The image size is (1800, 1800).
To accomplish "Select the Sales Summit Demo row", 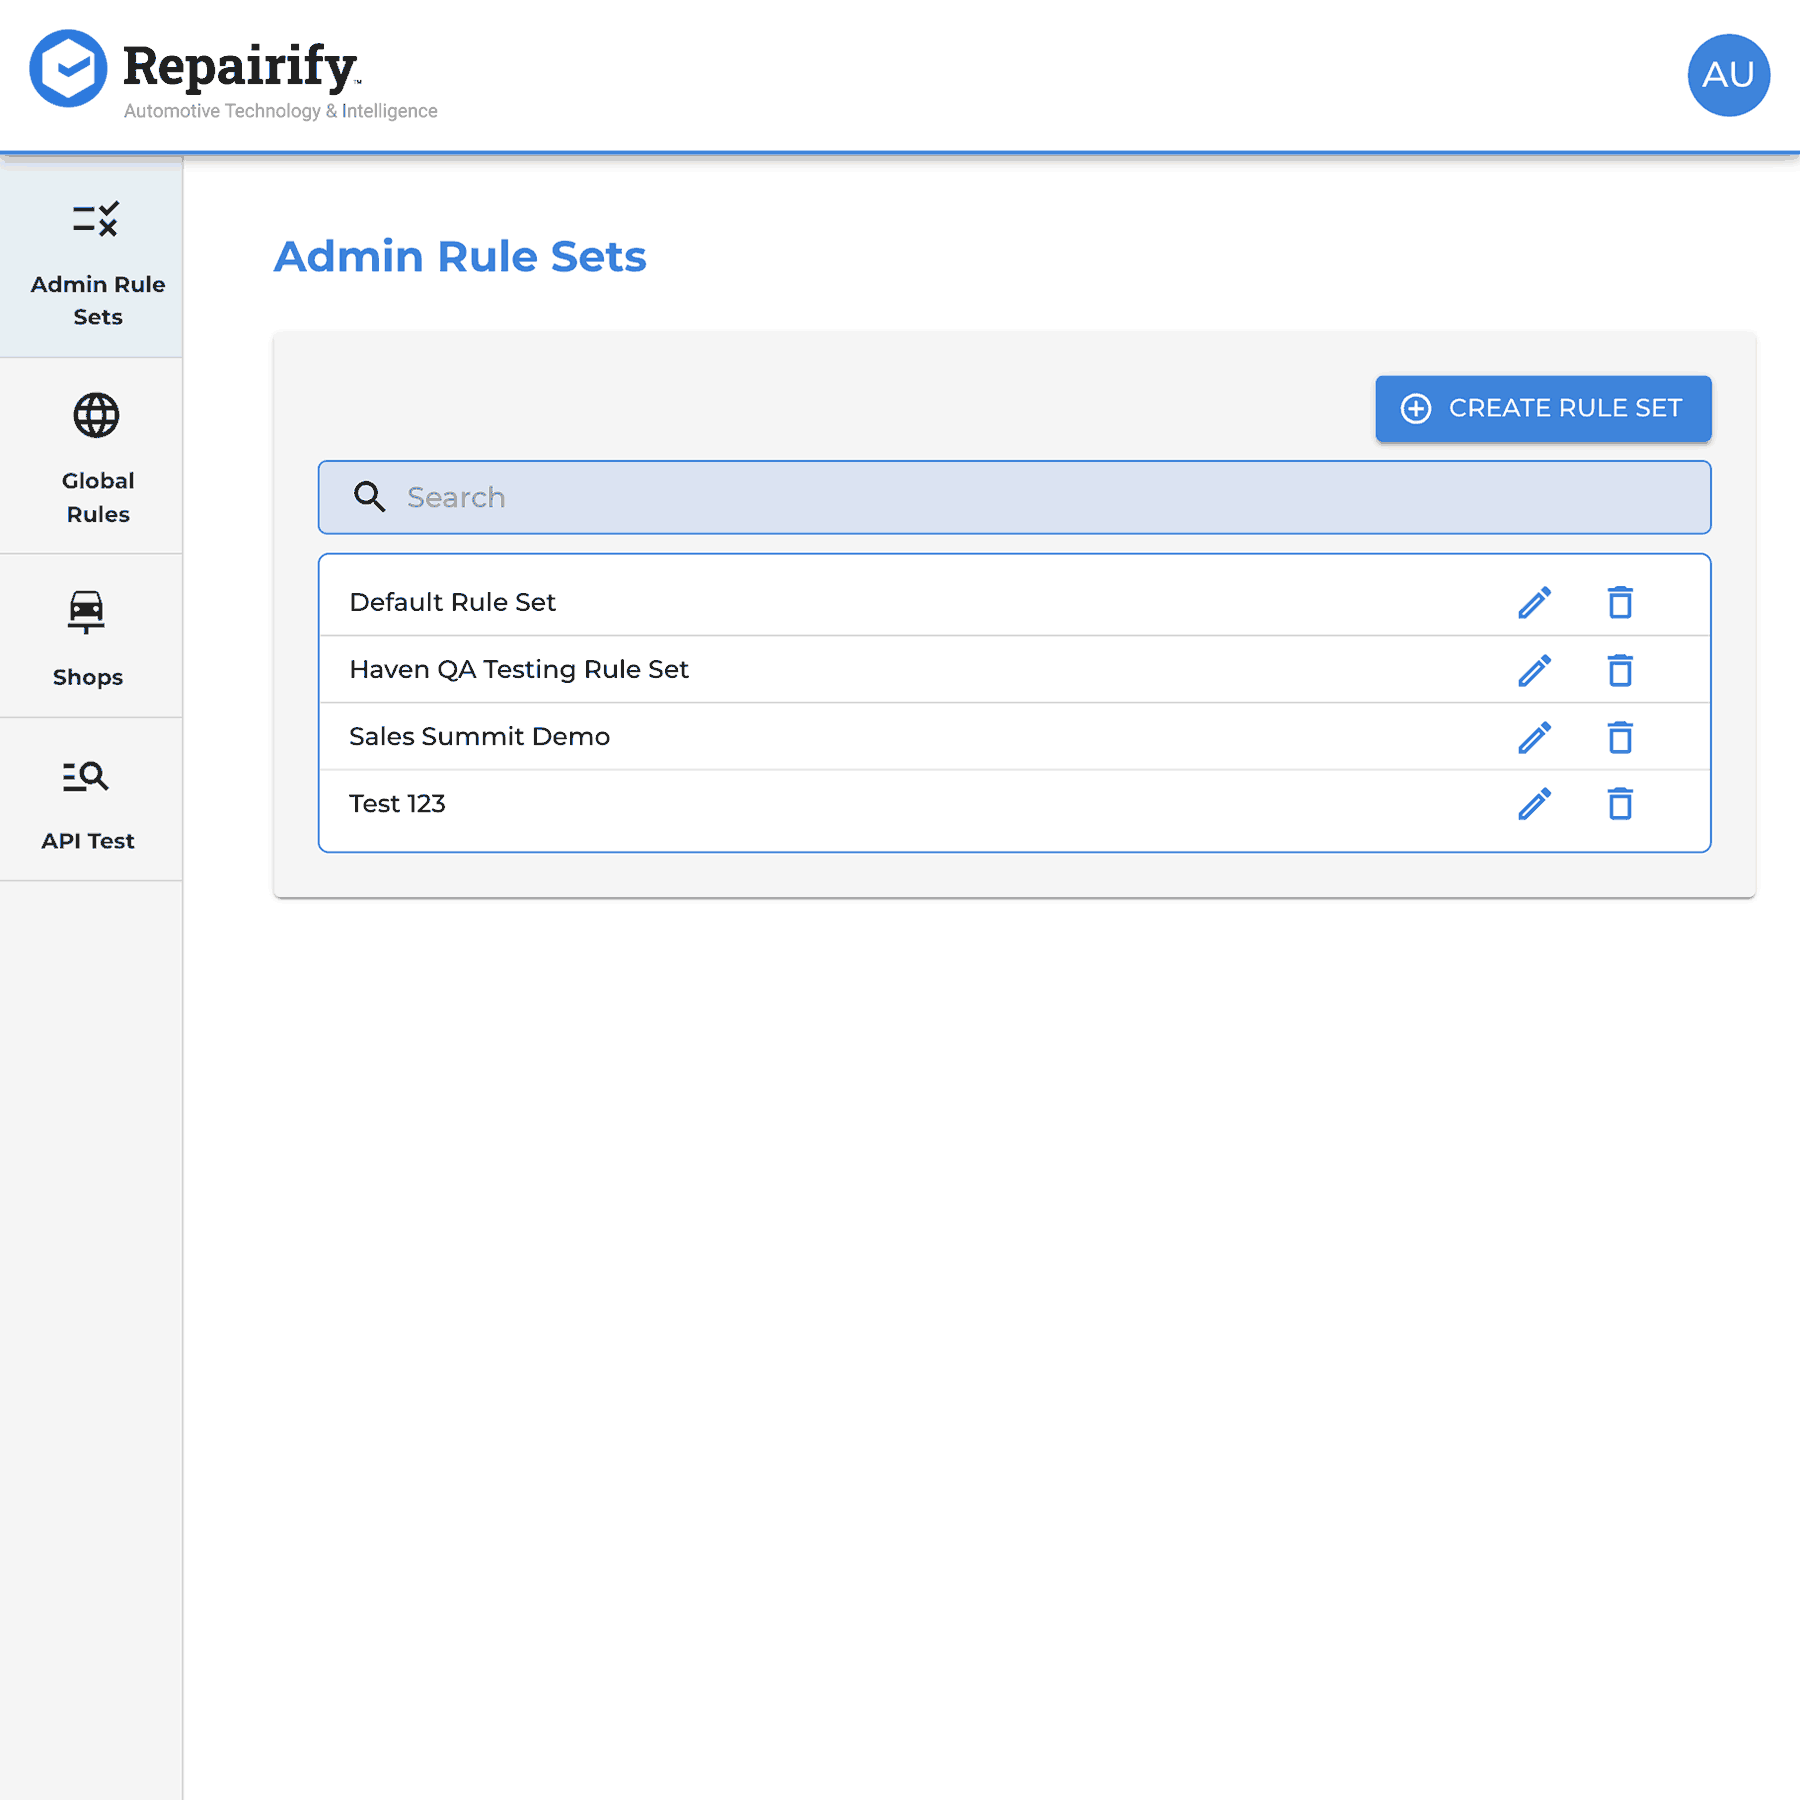I will (x=1014, y=736).
